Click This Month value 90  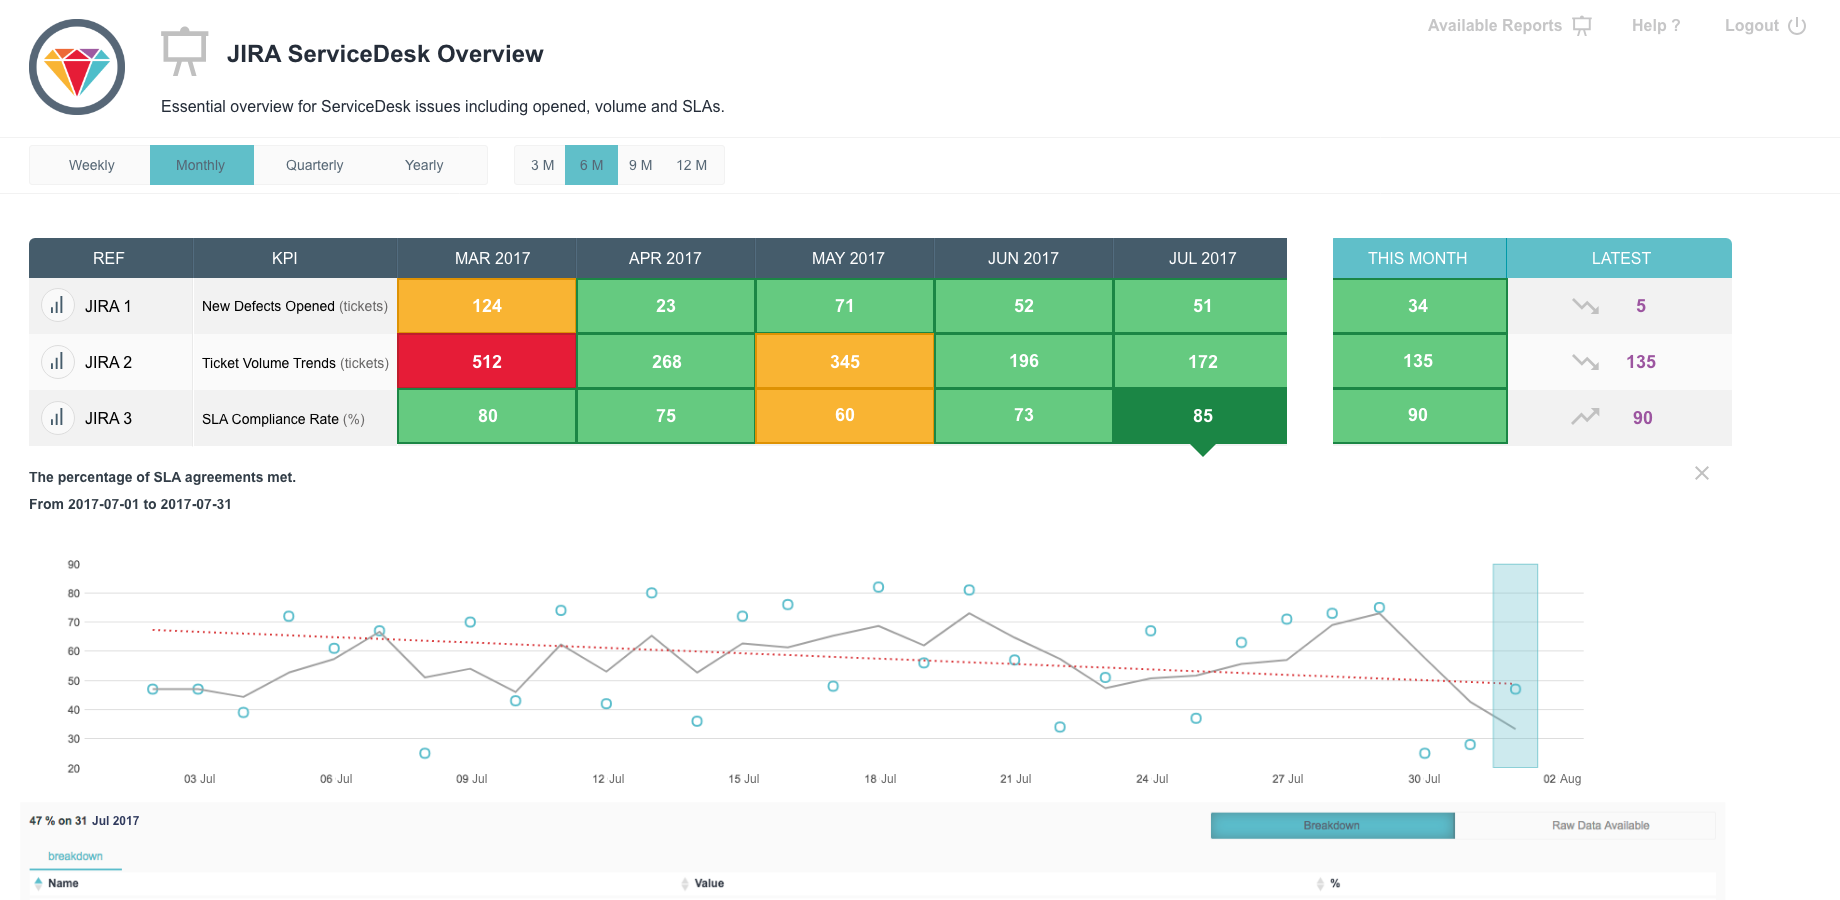click(1419, 416)
